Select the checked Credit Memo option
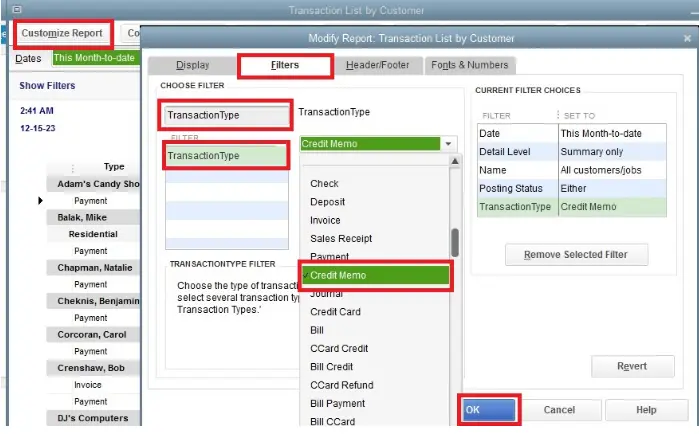The image size is (699, 434). (x=375, y=275)
